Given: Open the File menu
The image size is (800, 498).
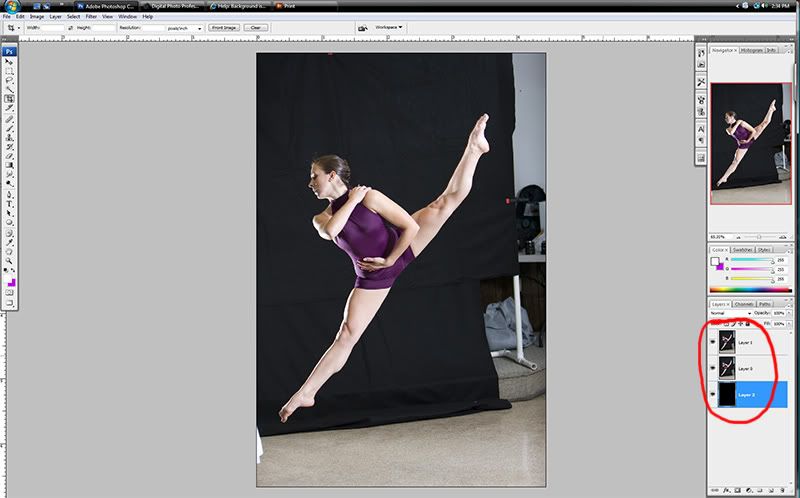Looking at the screenshot, I should click(x=7, y=16).
